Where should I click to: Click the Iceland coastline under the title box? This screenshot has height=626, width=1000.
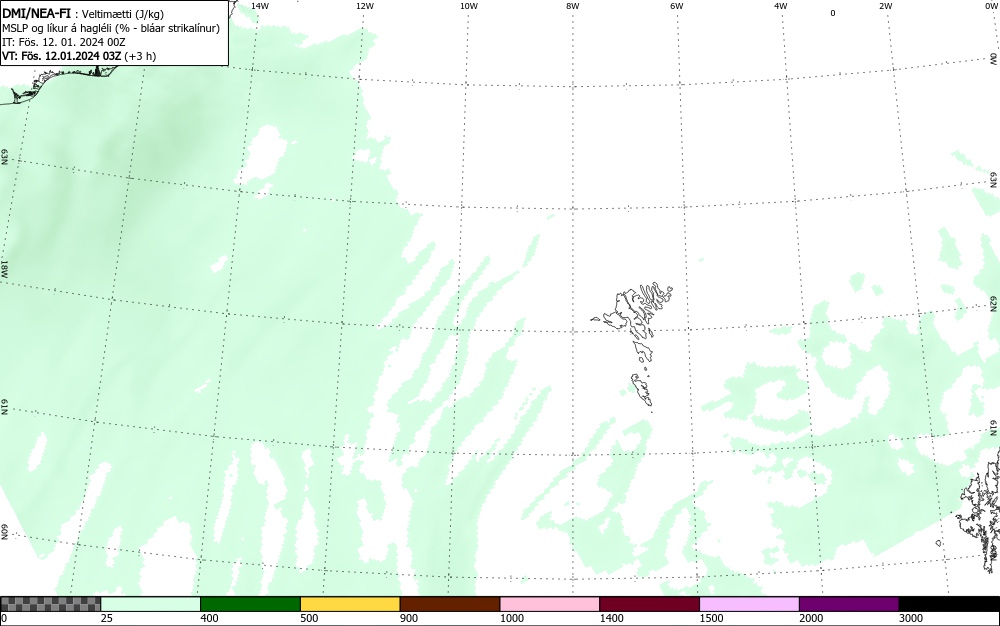point(57,83)
